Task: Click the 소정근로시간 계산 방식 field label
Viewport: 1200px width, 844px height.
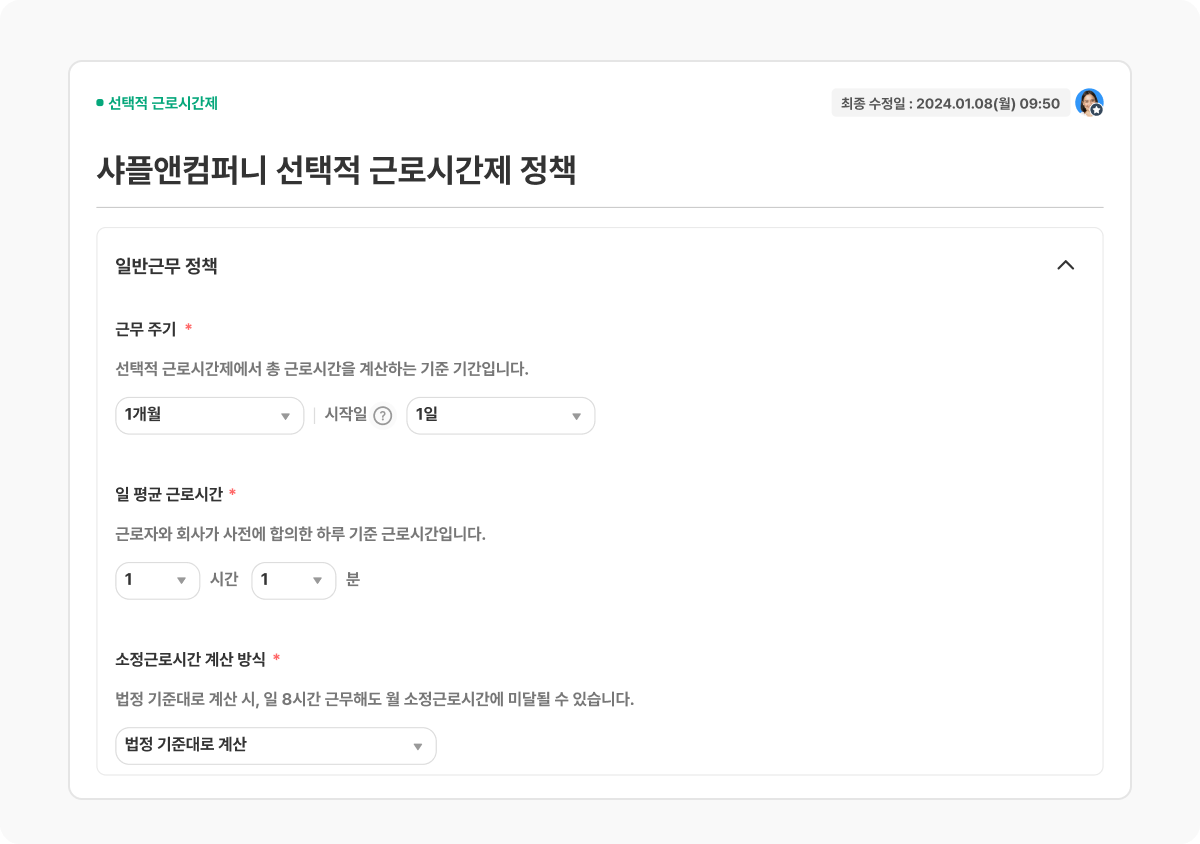Action: [191, 659]
